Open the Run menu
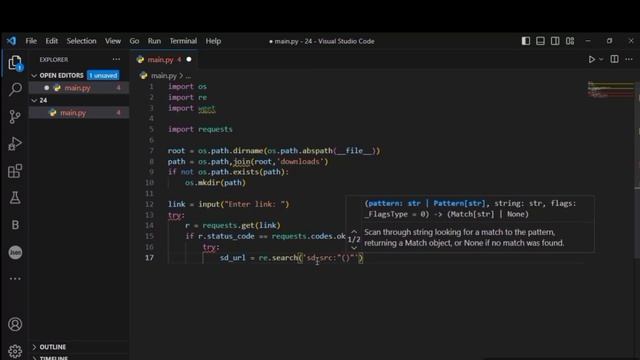640x360 pixels. (x=154, y=41)
